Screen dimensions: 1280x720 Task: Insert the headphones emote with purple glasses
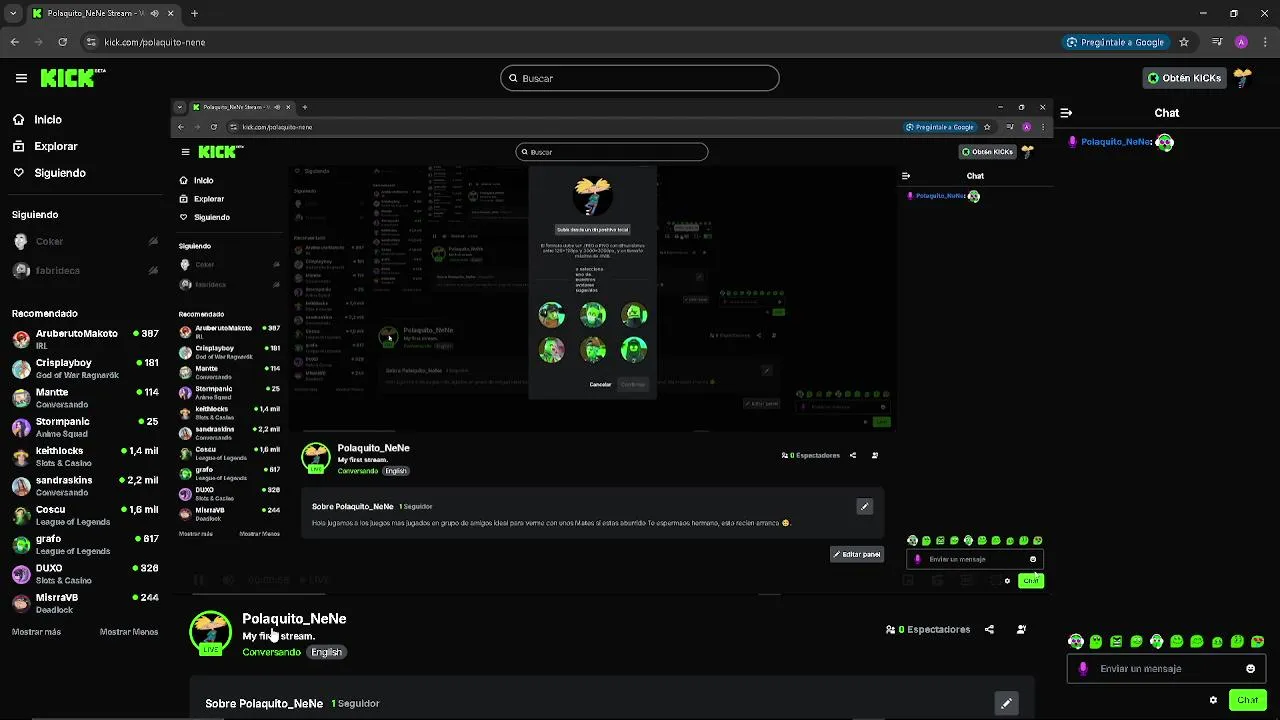[1076, 642]
